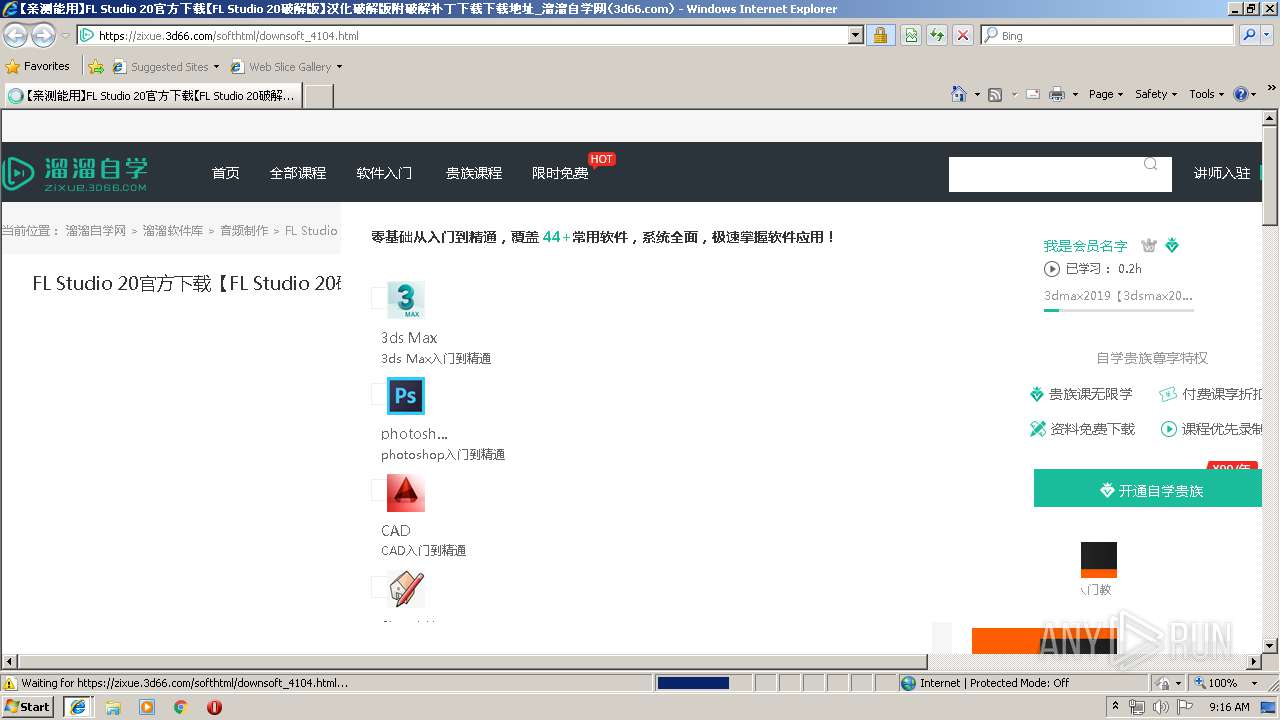Click the red Opera icon in taskbar
Screen dimensions: 1280x720
coord(214,707)
